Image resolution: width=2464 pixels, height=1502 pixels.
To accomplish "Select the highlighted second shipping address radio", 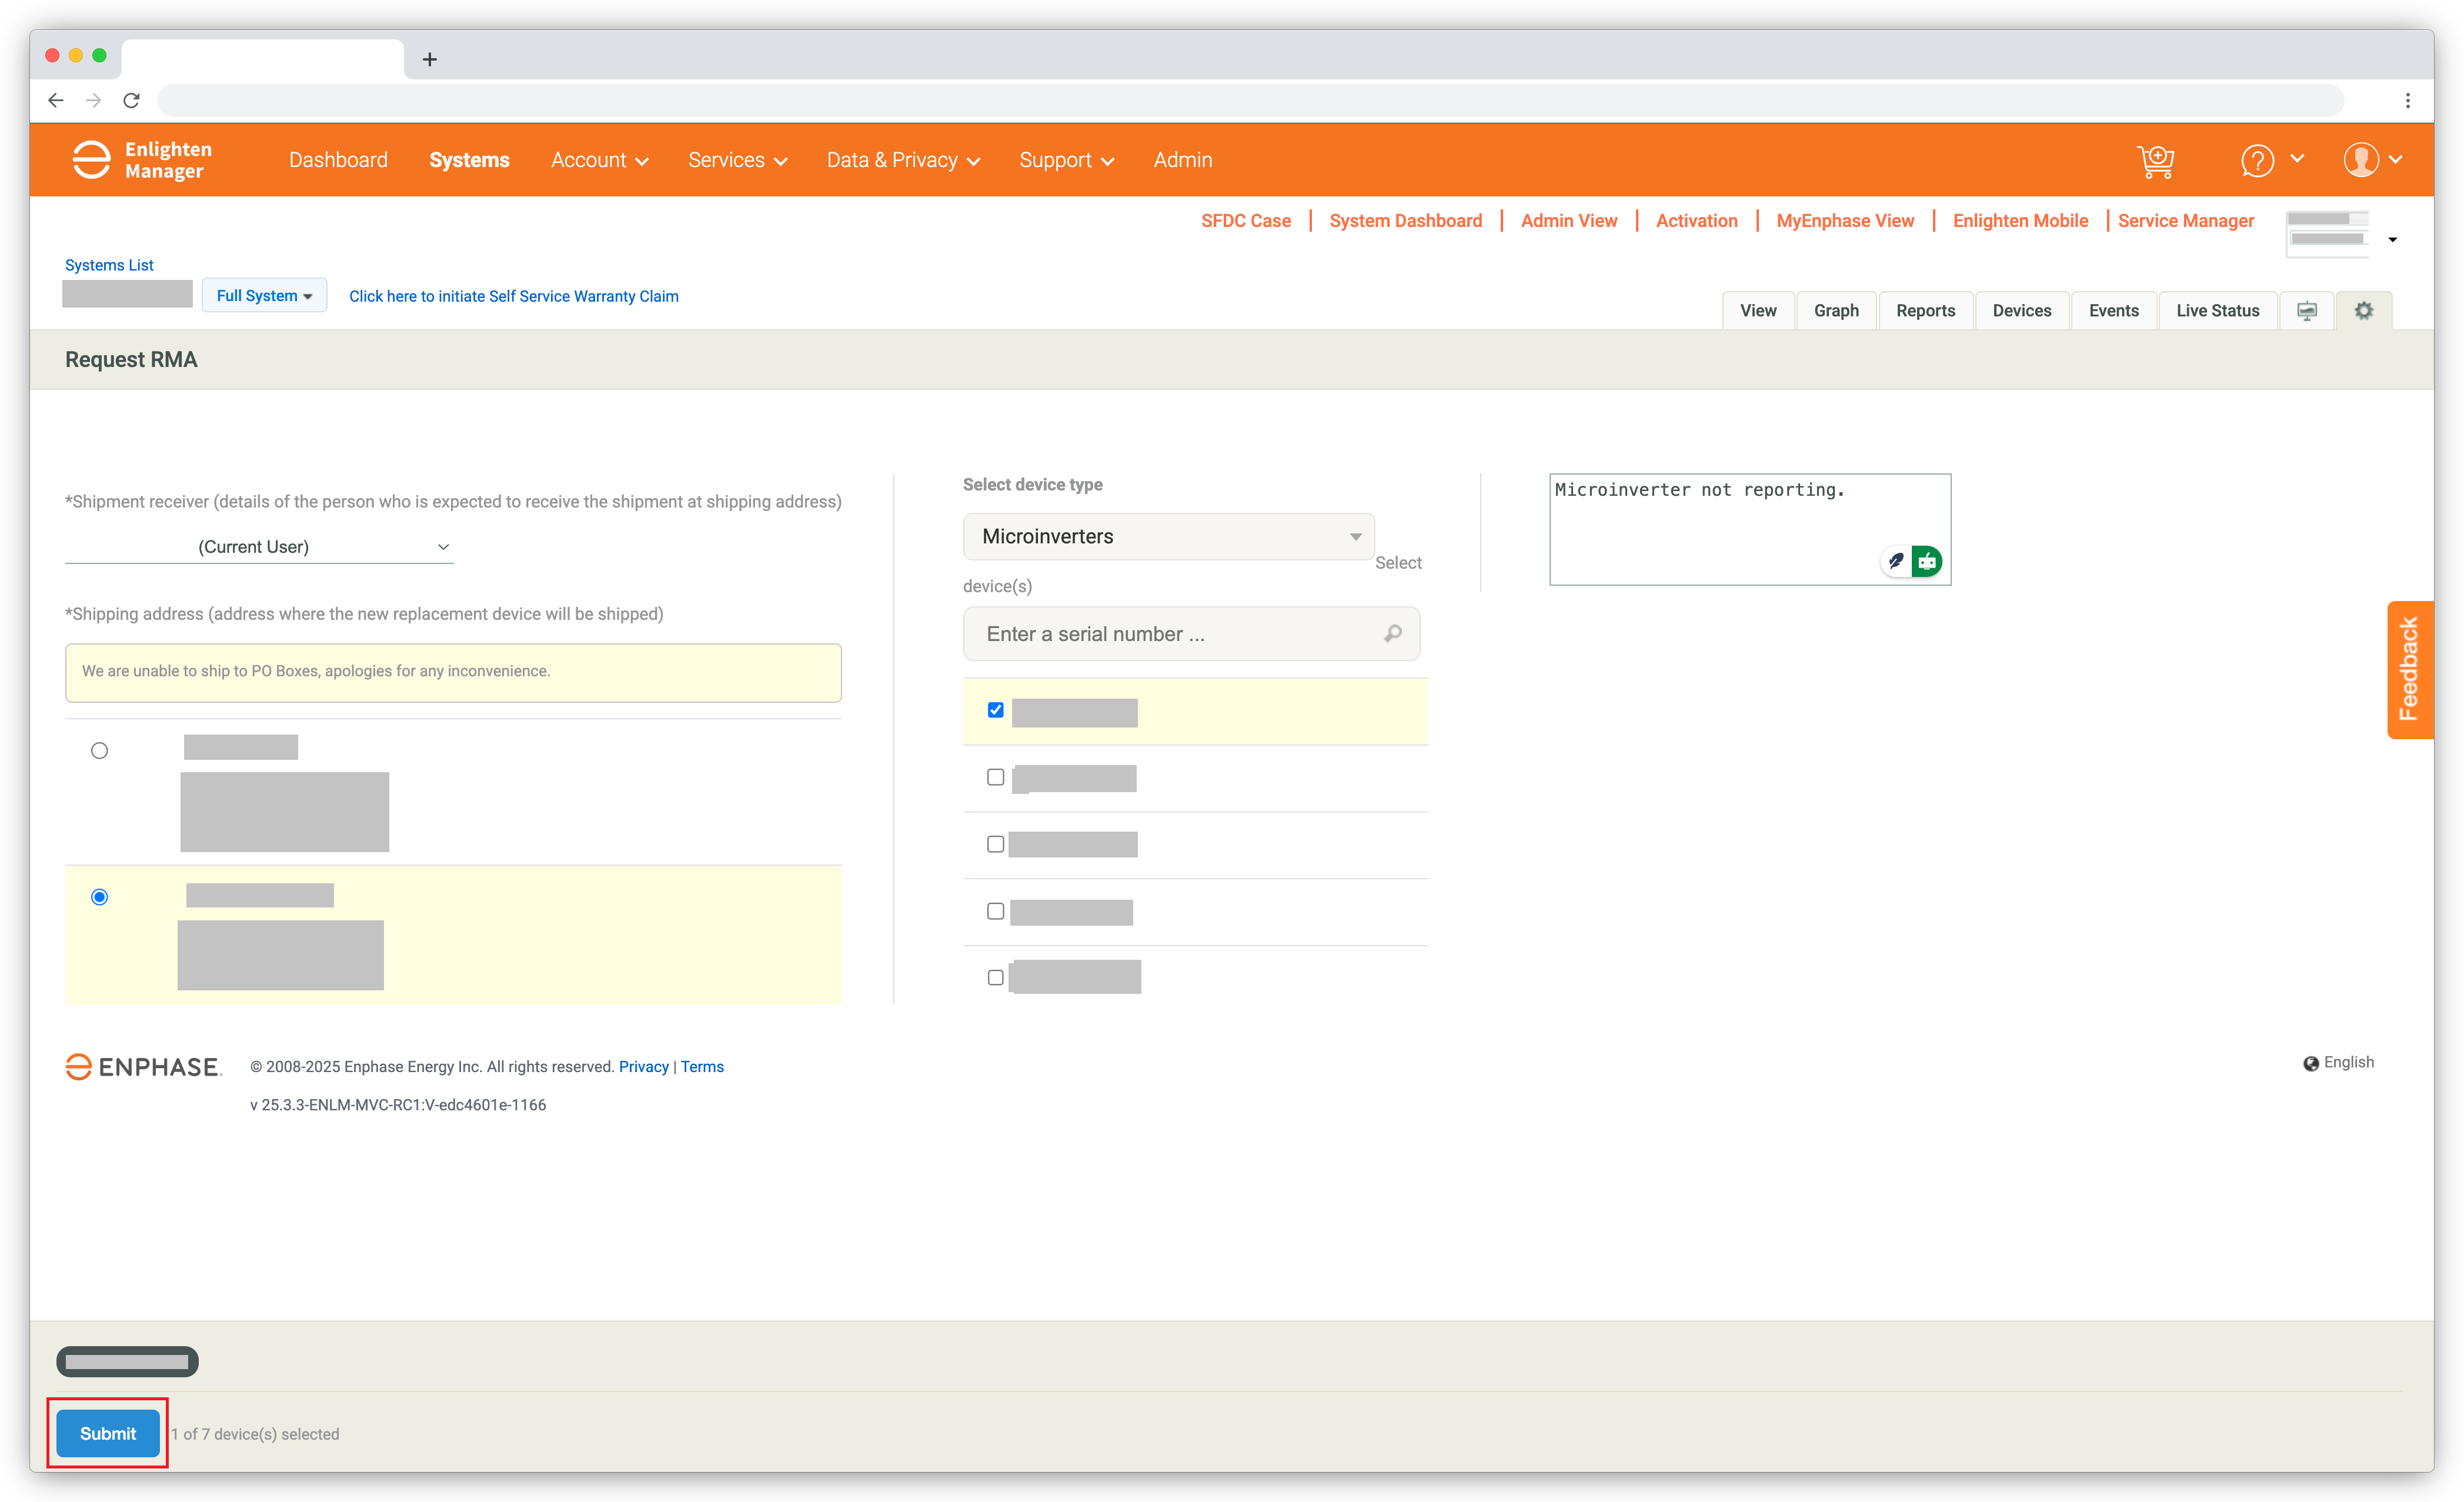I will click(x=99, y=897).
